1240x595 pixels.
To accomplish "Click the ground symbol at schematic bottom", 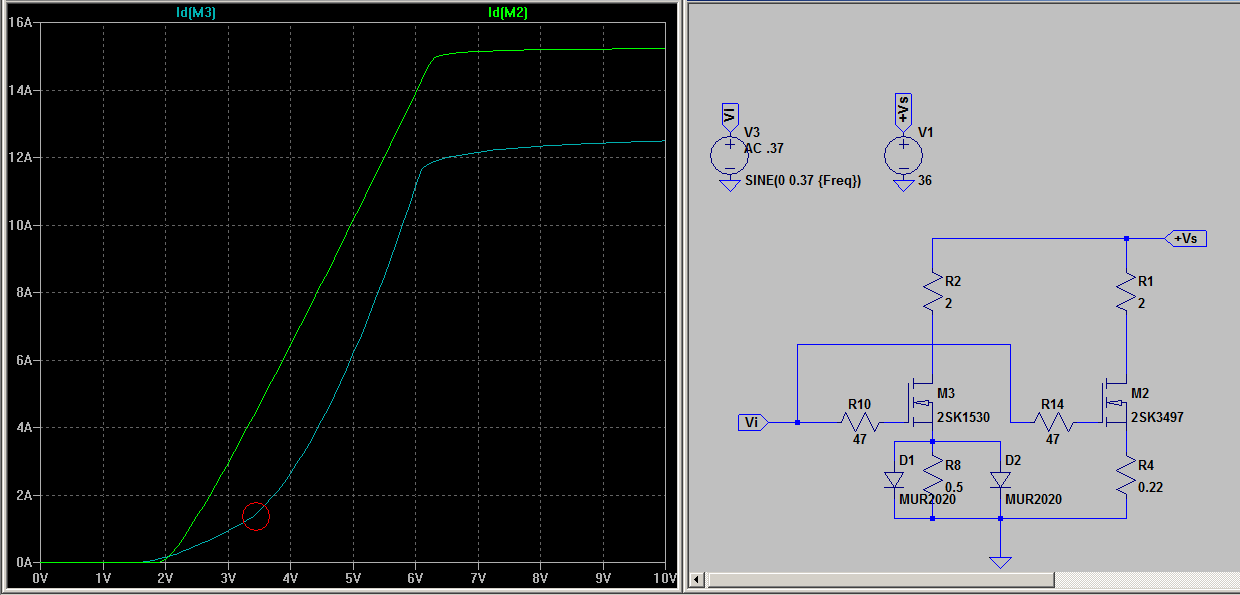I will click(x=1001, y=562).
